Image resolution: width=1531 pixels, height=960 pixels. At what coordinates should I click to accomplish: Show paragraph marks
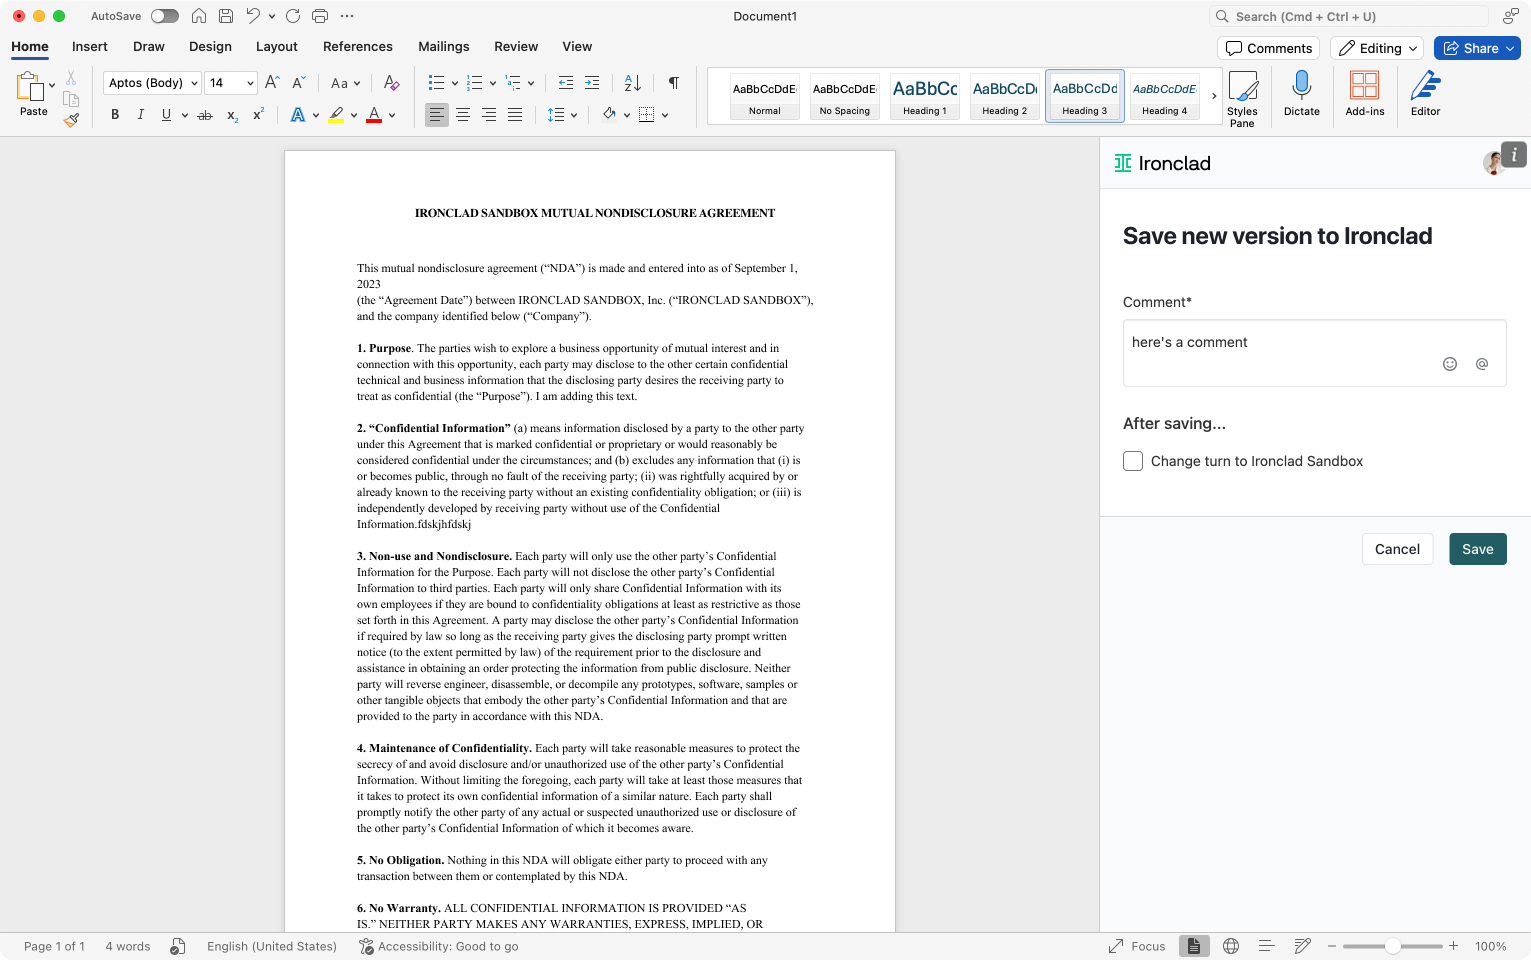coord(674,83)
